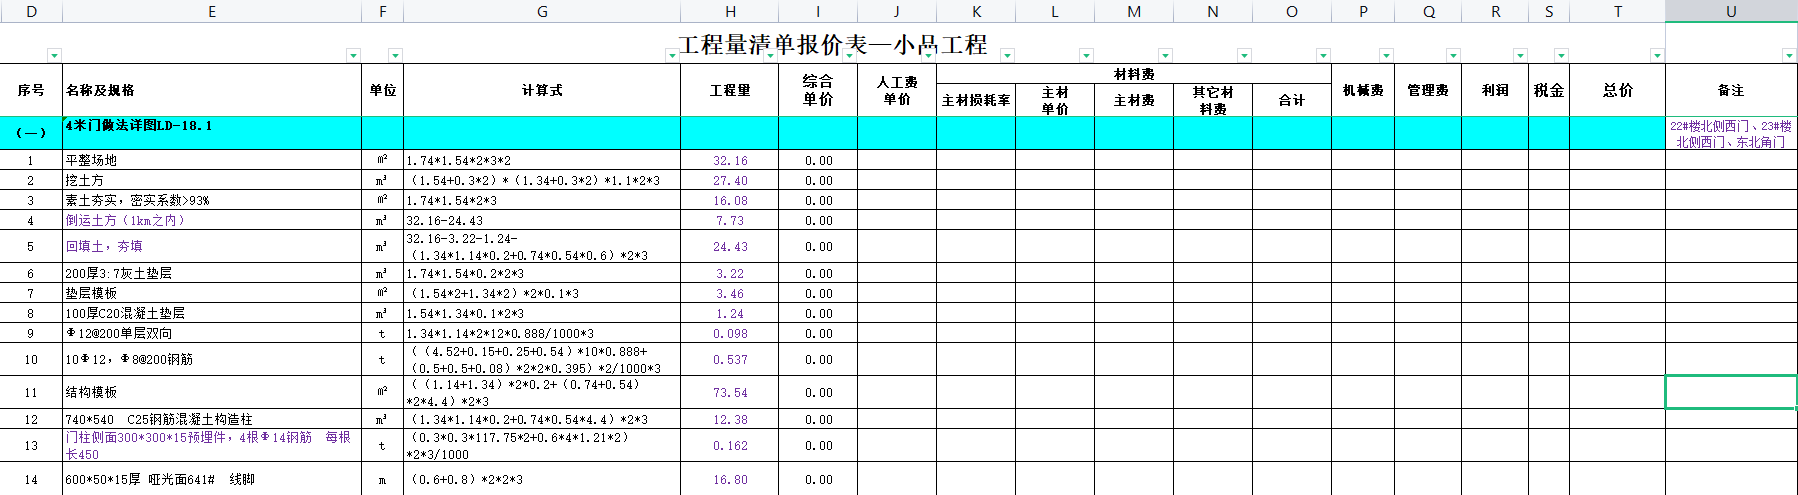1798x495 pixels.
Task: Click the remark cell 22#楼北侧西门
Action: click(1731, 133)
